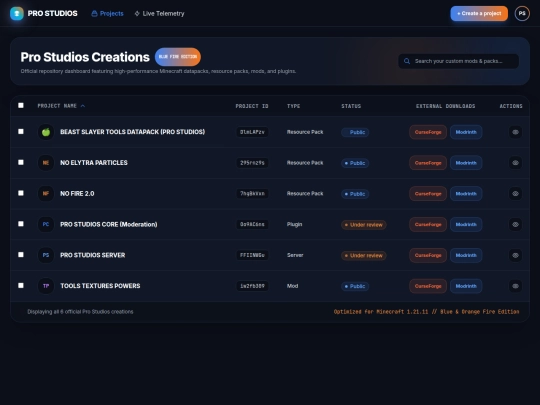
Task: Click eye icon for Pro Studios Server
Action: tap(515, 255)
